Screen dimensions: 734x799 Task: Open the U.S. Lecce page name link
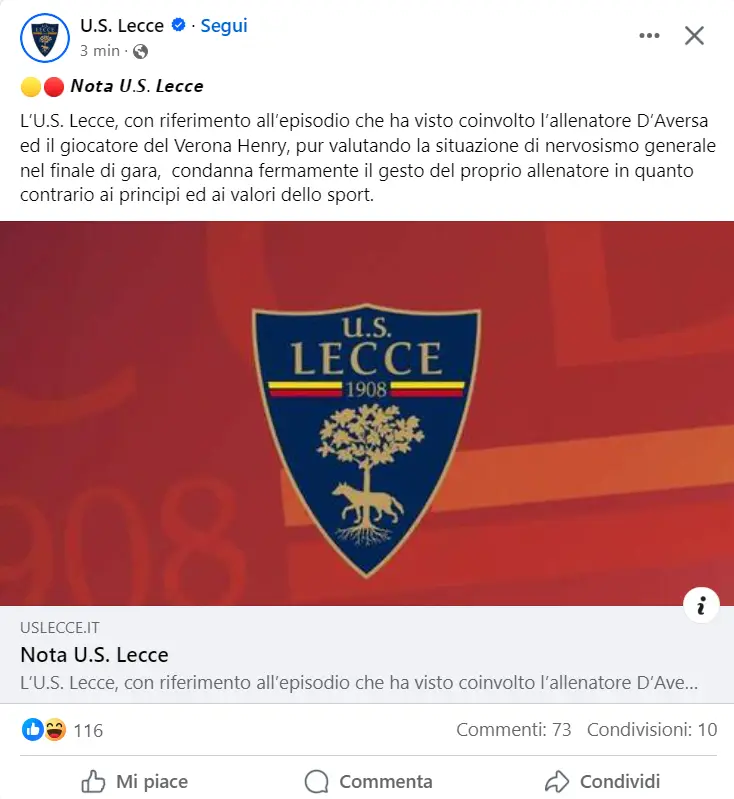coord(122,26)
